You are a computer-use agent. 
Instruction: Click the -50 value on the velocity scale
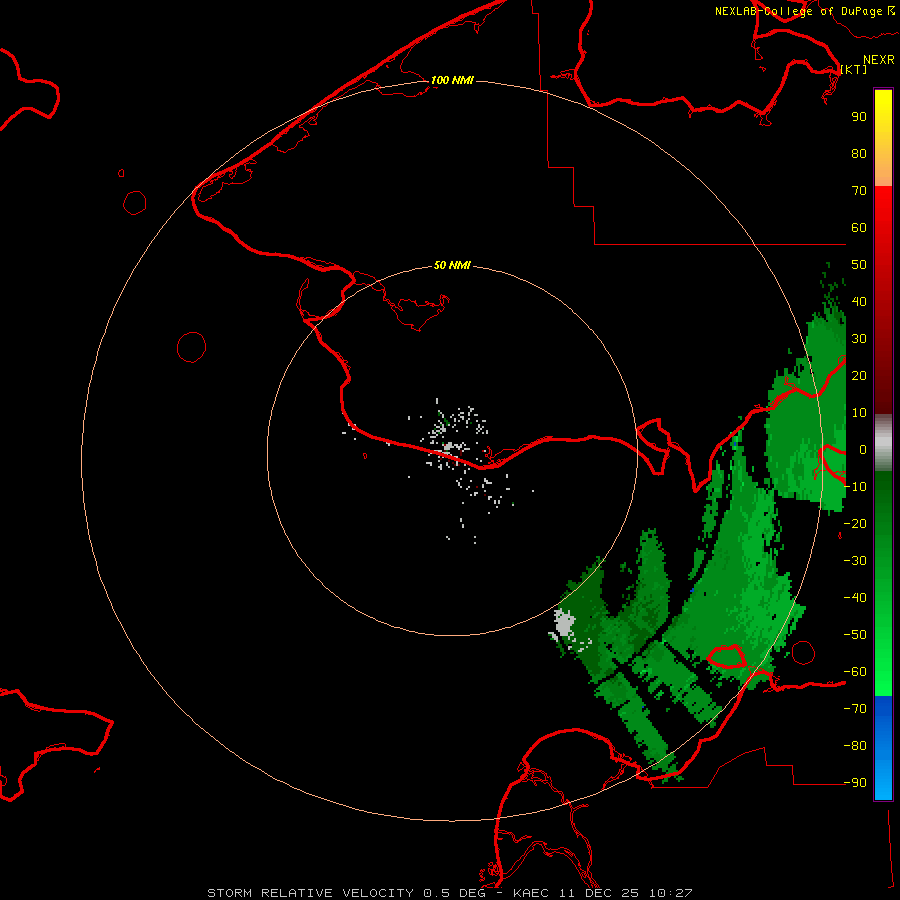click(x=855, y=634)
